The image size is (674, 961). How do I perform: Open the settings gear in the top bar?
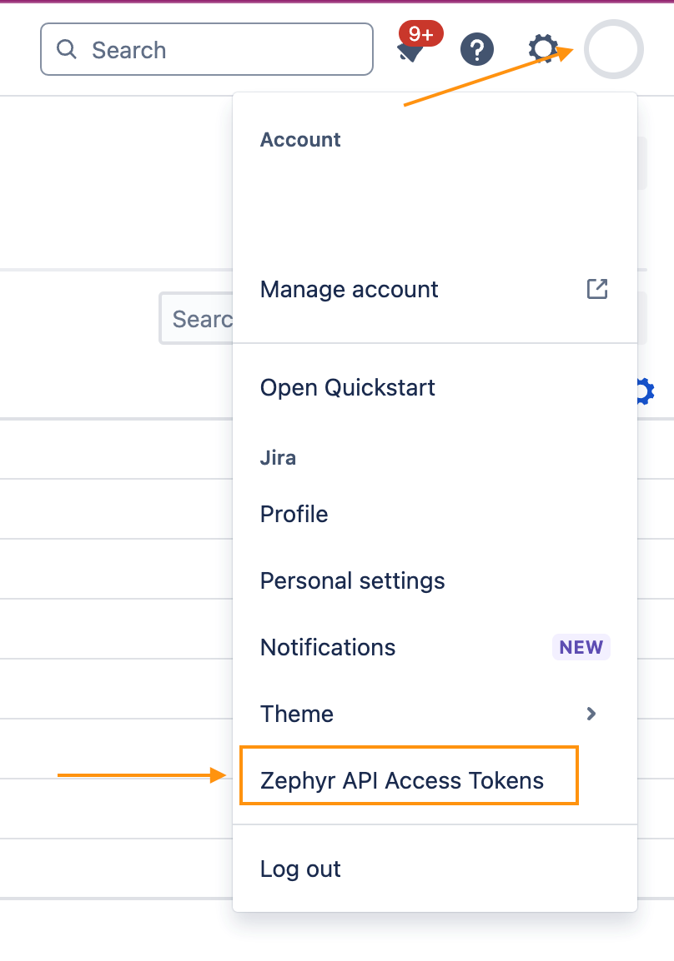pos(542,47)
